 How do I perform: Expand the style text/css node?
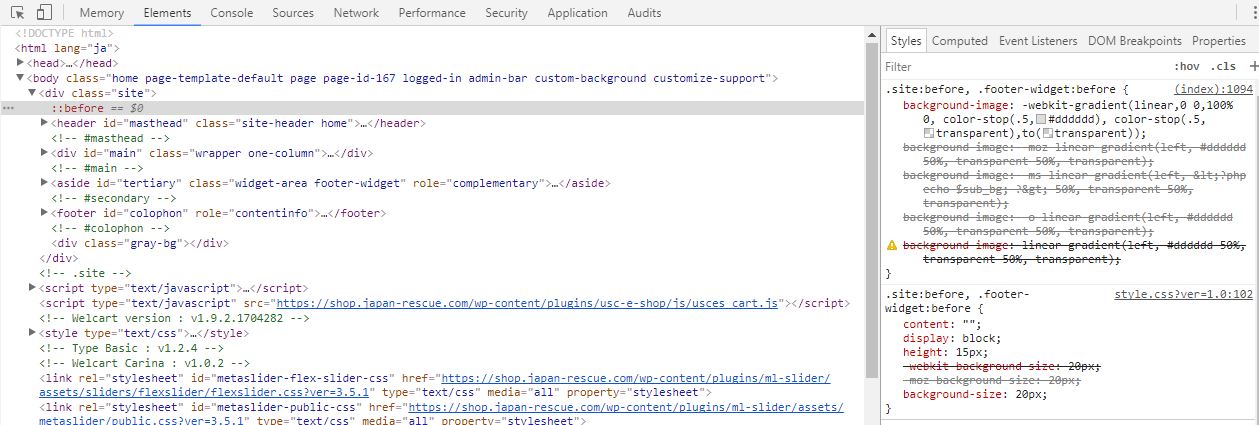coord(32,333)
